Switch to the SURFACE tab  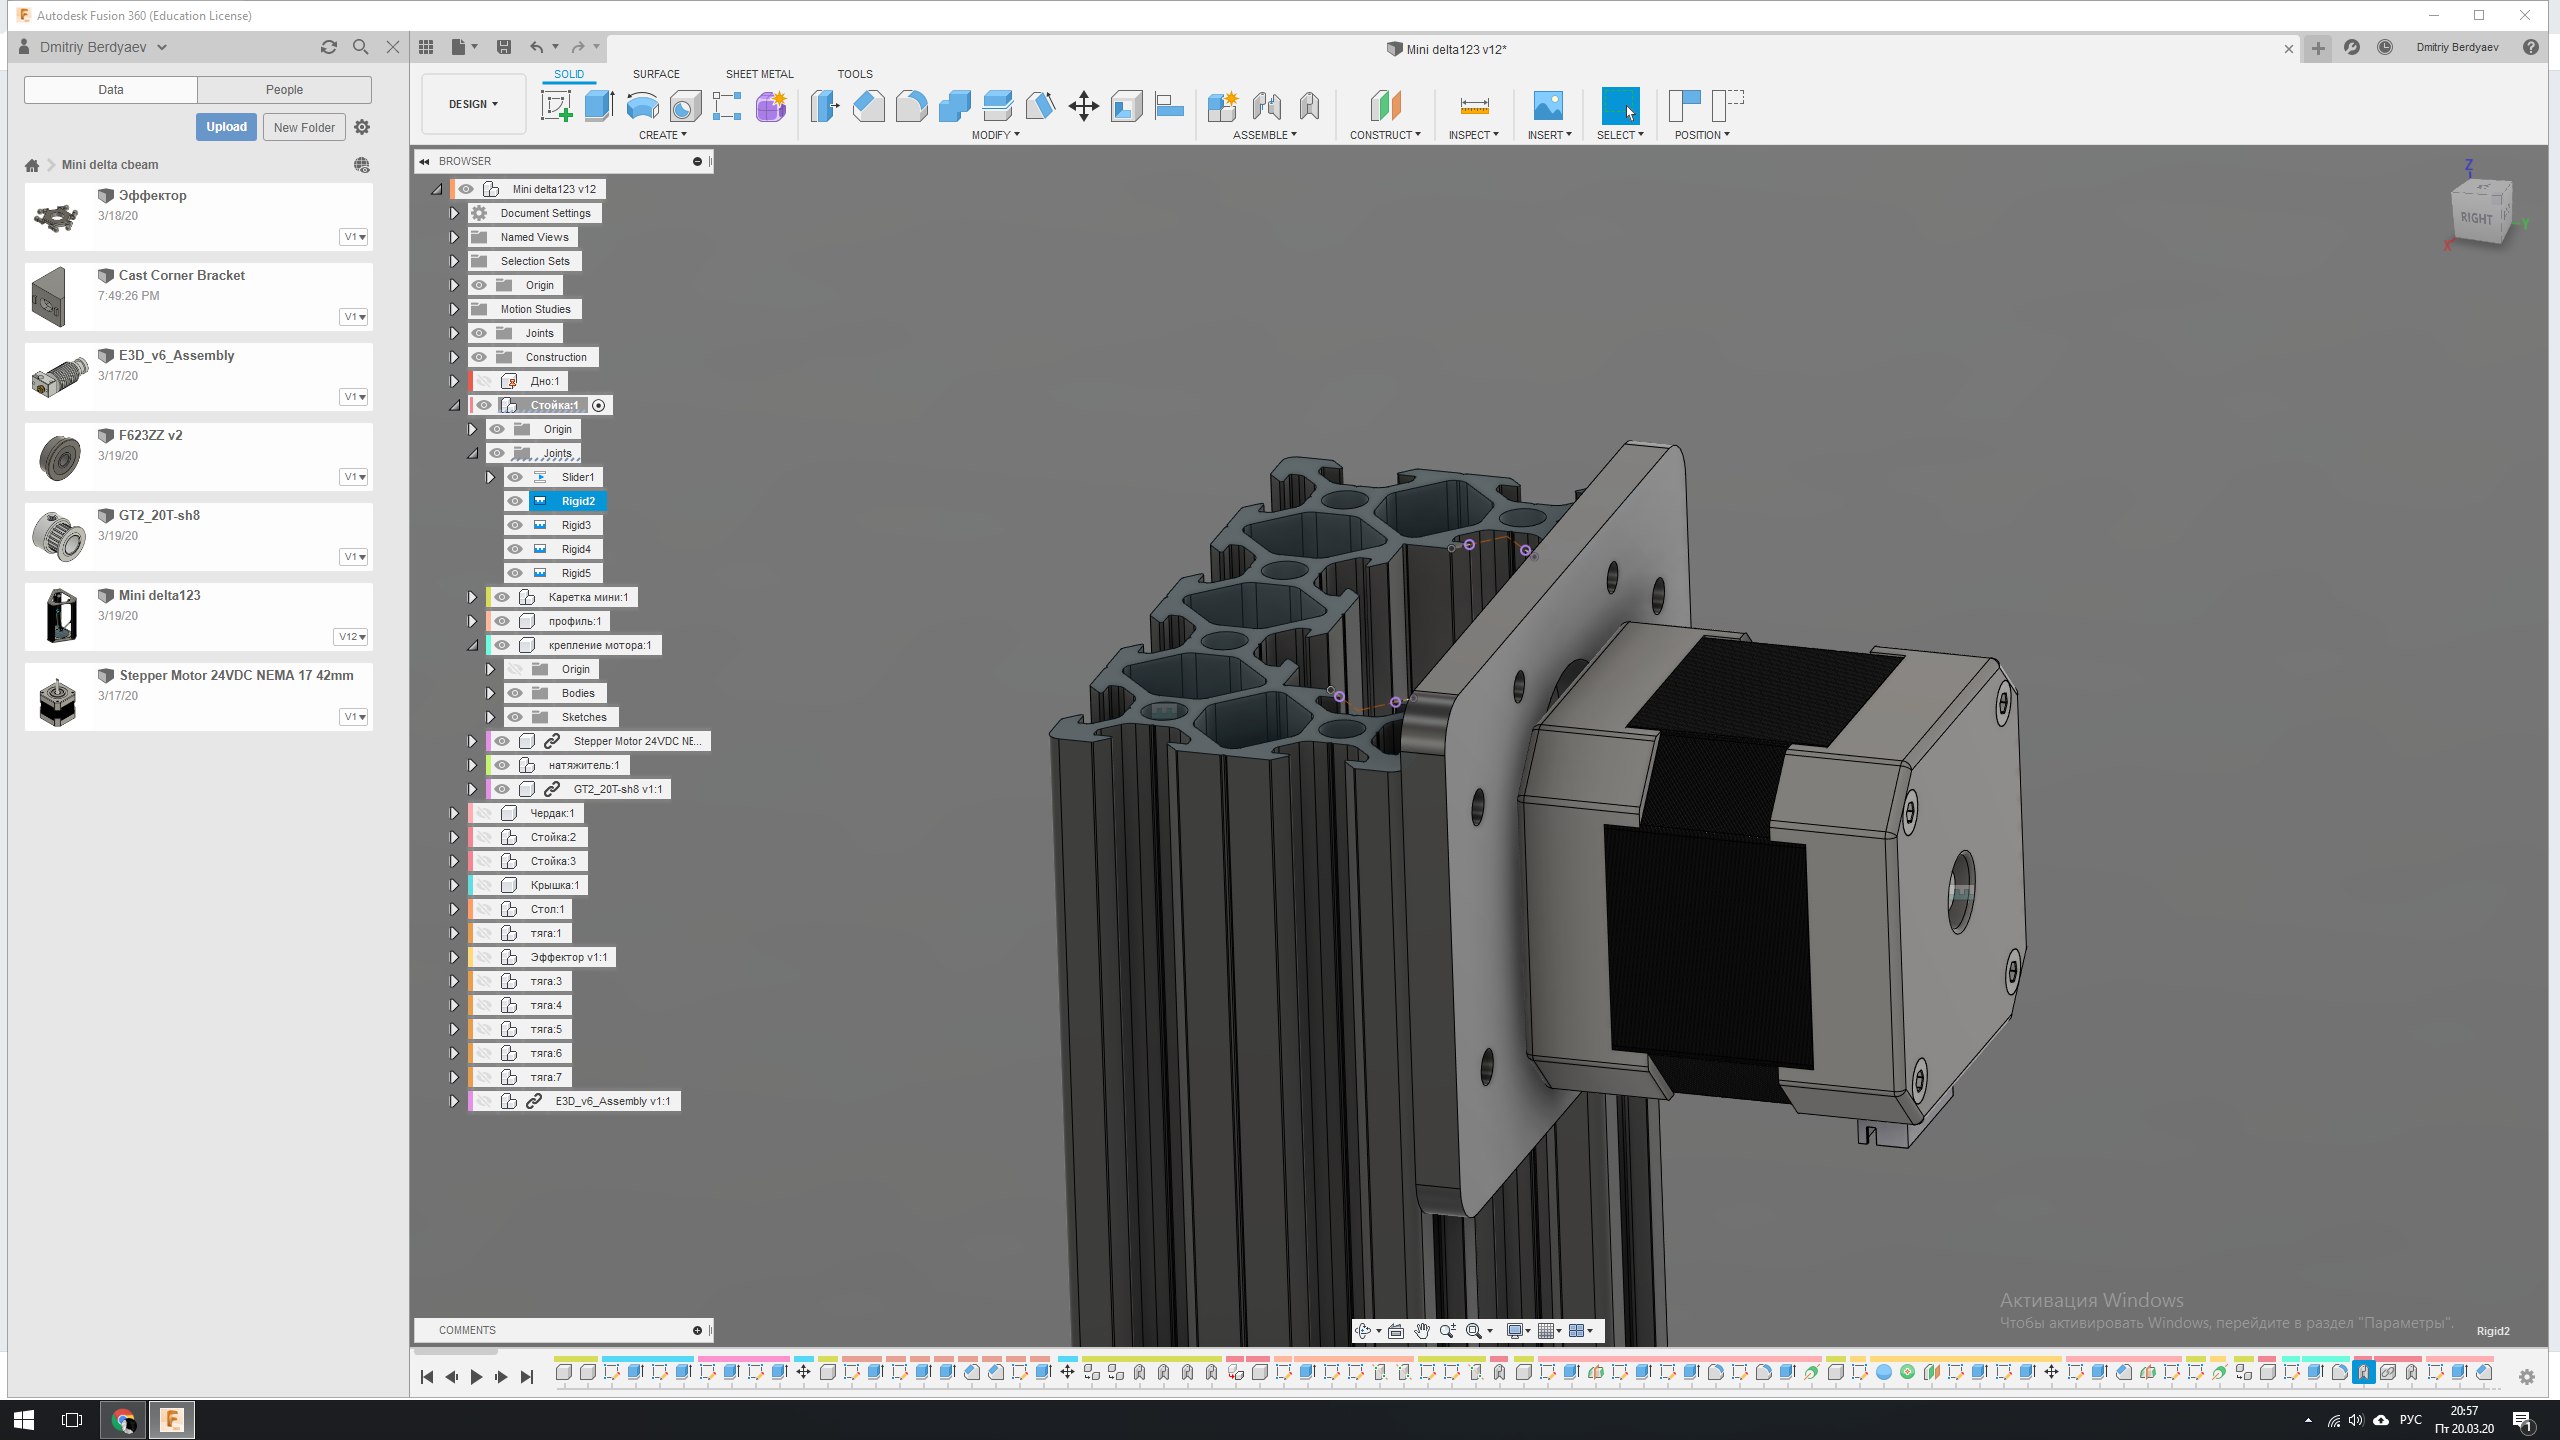click(x=656, y=74)
